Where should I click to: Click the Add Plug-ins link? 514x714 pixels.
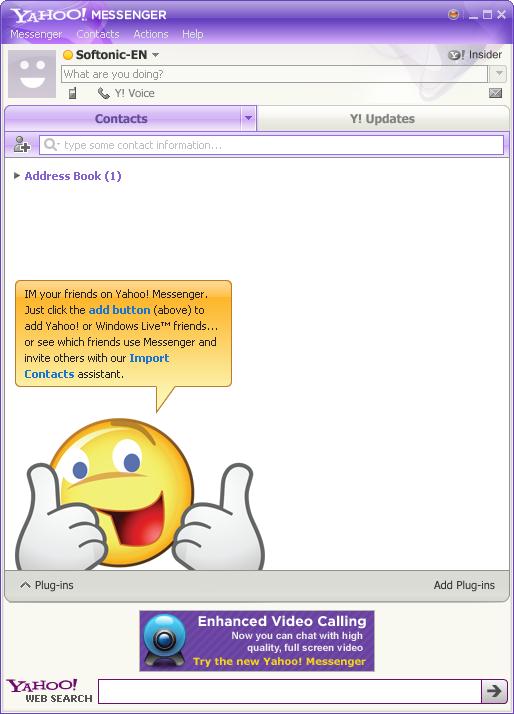pyautogui.click(x=464, y=585)
